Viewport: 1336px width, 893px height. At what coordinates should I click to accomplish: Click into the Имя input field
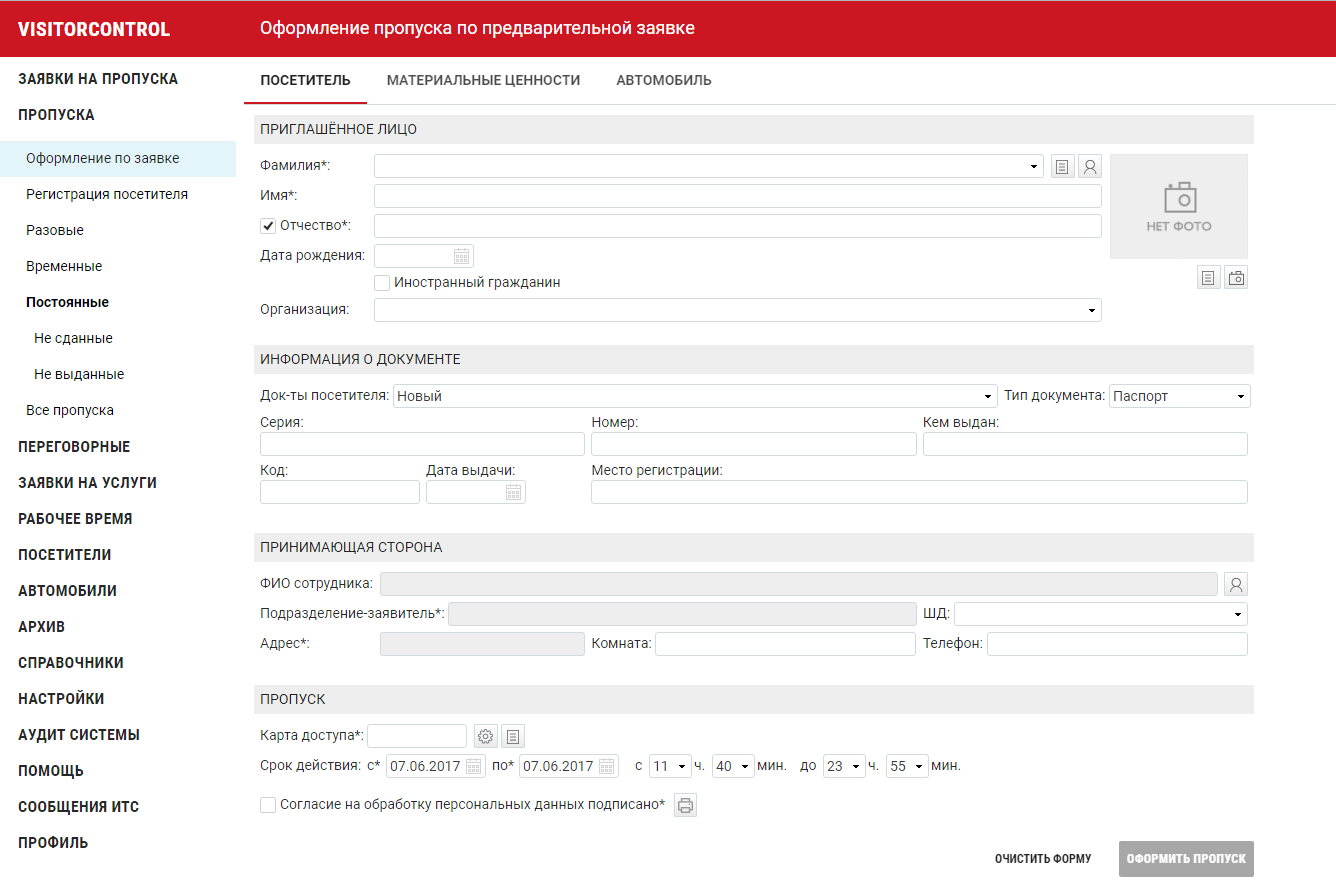click(738, 196)
